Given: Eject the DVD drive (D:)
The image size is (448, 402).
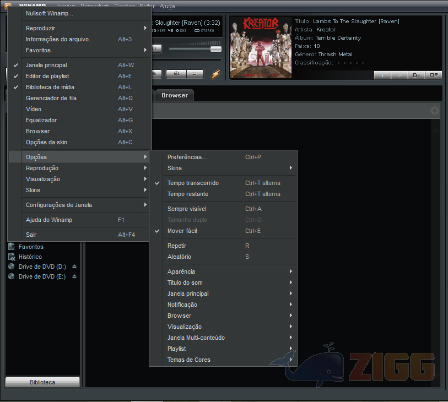Looking at the screenshot, I should point(74,267).
